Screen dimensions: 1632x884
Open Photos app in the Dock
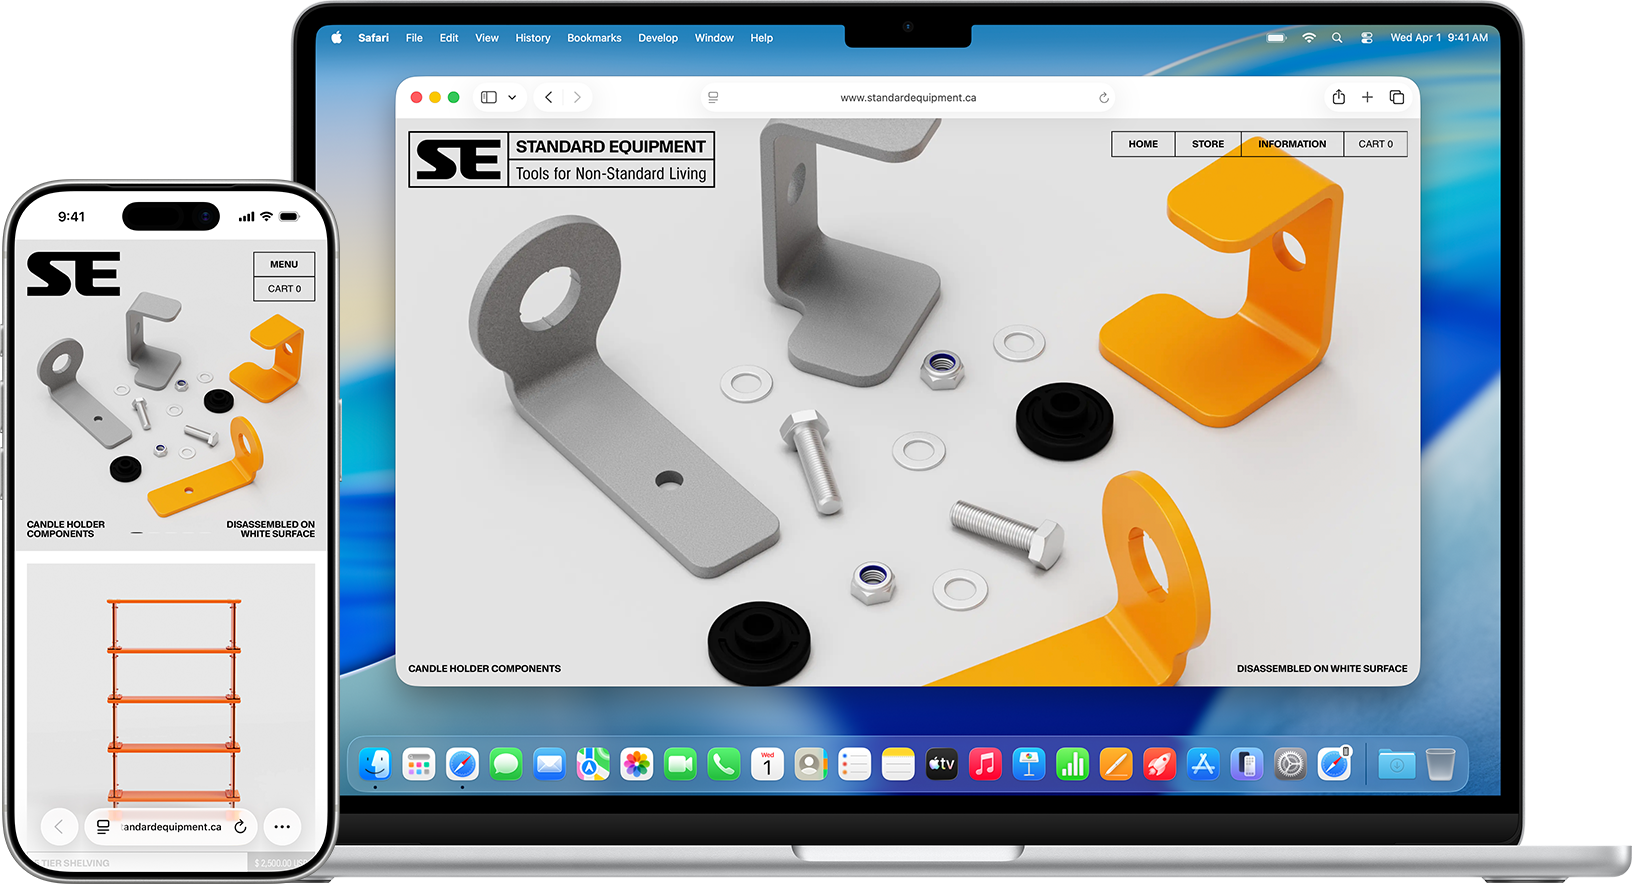pyautogui.click(x=637, y=765)
